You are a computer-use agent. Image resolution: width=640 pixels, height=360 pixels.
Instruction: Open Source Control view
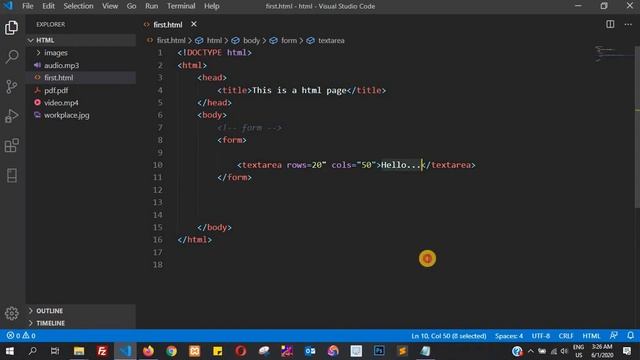11,86
